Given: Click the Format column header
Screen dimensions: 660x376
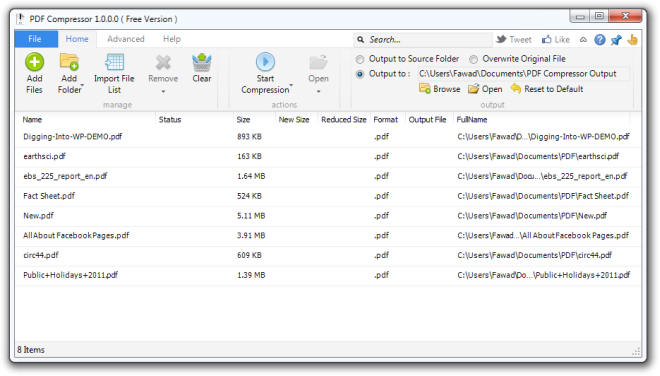Looking at the screenshot, I should click(x=387, y=120).
